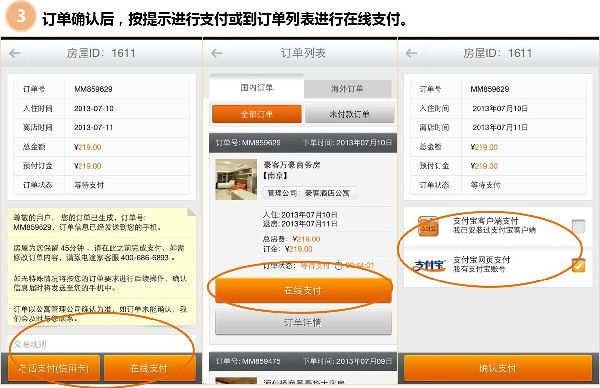Check the 支付宝客户端支付 checkbox
This screenshot has height=388, width=600.
tap(578, 226)
